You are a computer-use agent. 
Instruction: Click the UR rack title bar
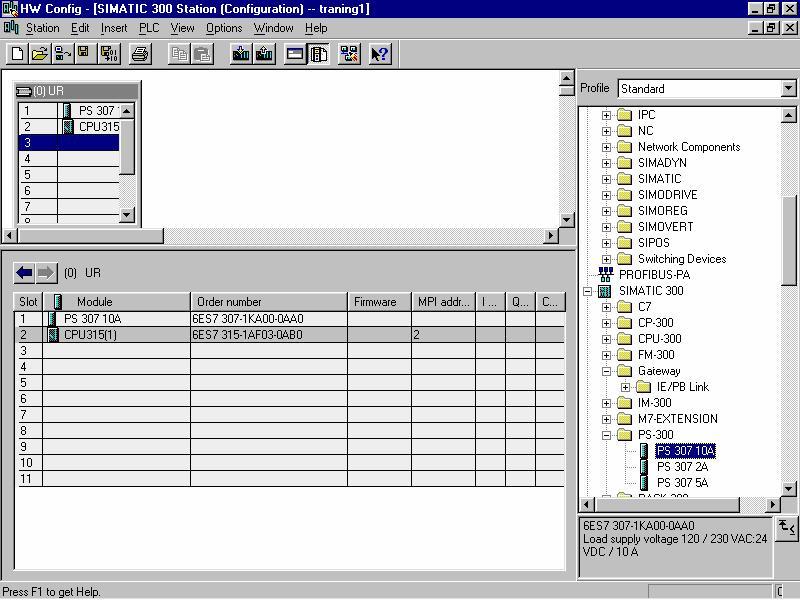click(77, 91)
